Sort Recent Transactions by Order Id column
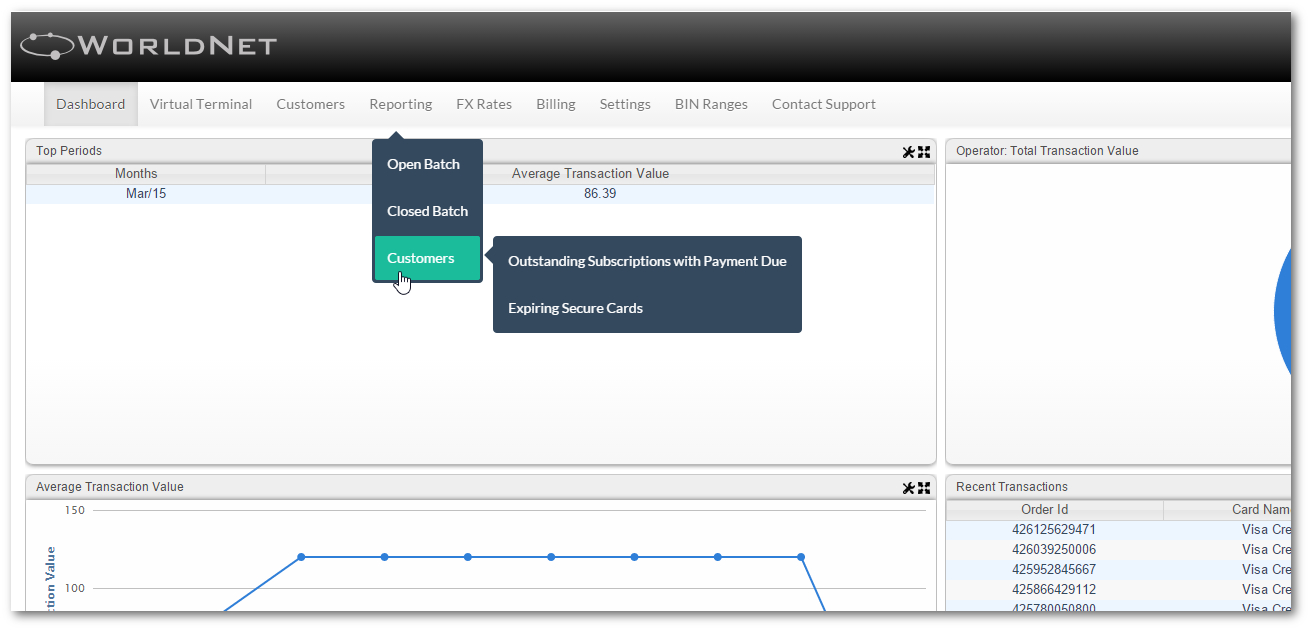Image resolution: width=1310 pixels, height=630 pixels. tap(1045, 510)
